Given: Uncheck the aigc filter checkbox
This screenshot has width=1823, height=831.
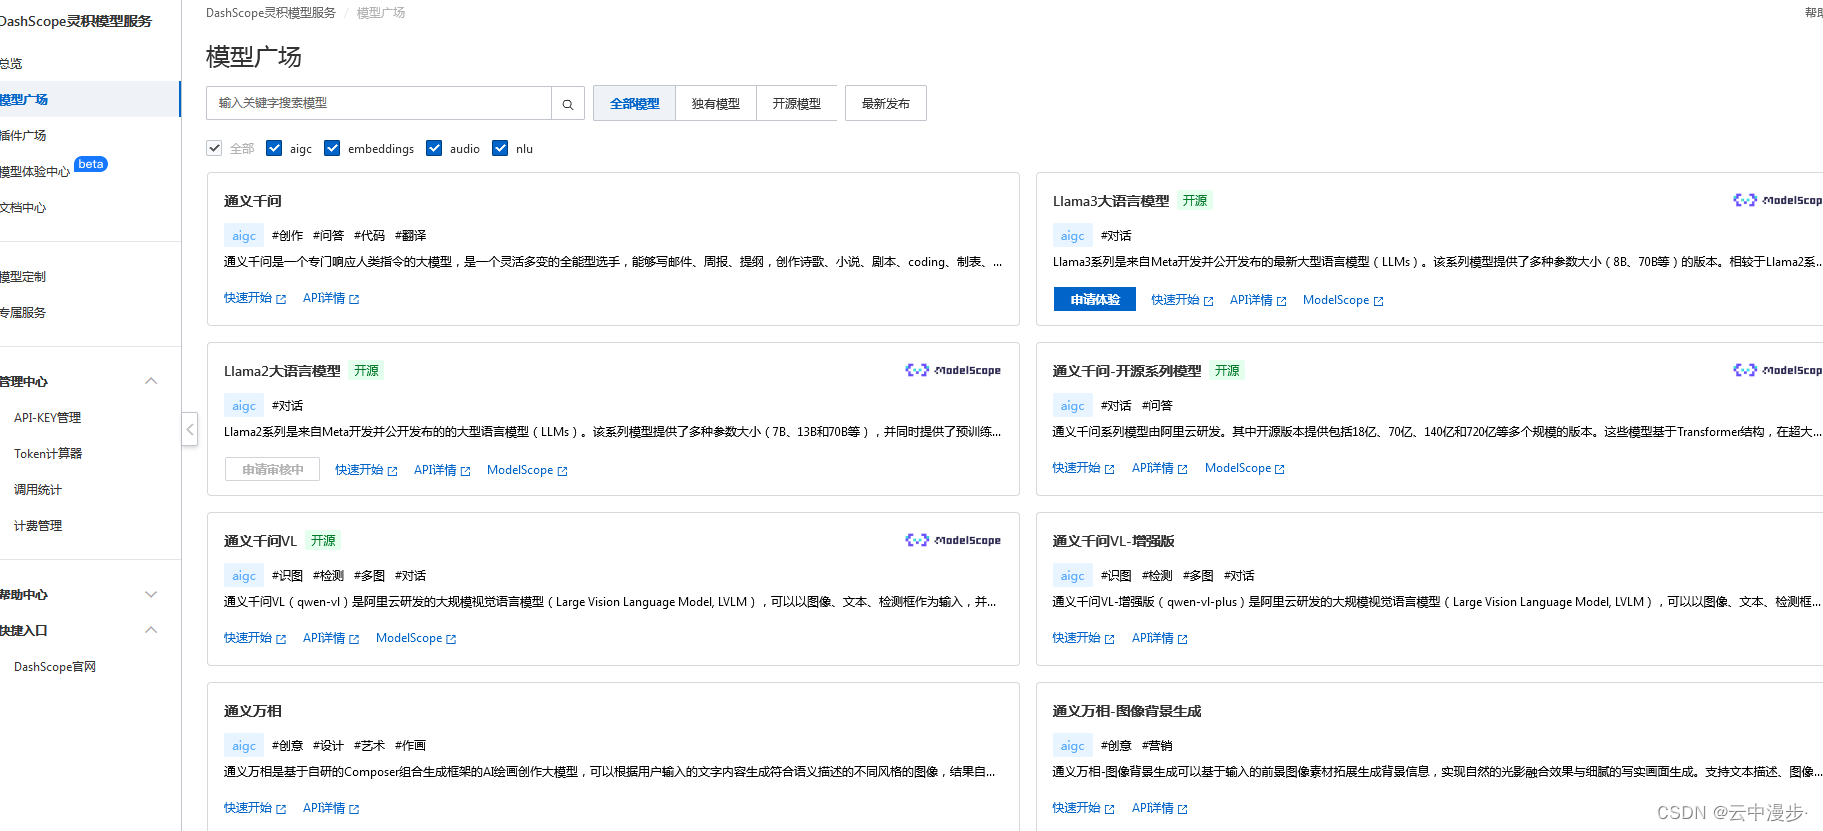Looking at the screenshot, I should coord(274,148).
